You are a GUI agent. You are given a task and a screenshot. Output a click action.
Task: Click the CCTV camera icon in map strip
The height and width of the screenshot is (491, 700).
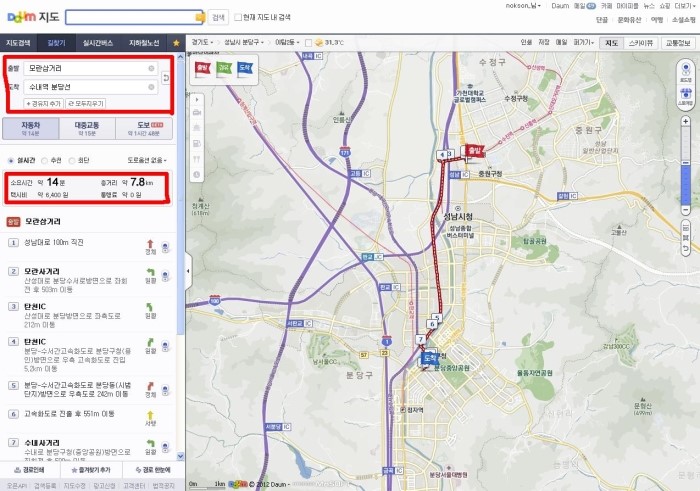[x=196, y=113]
